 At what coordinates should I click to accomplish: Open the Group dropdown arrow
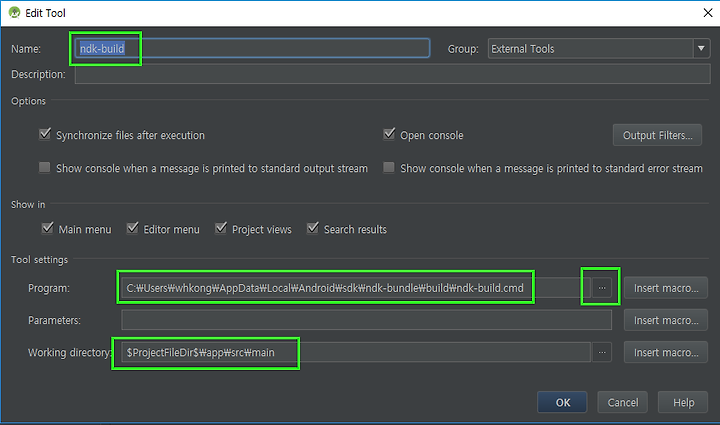(x=701, y=48)
